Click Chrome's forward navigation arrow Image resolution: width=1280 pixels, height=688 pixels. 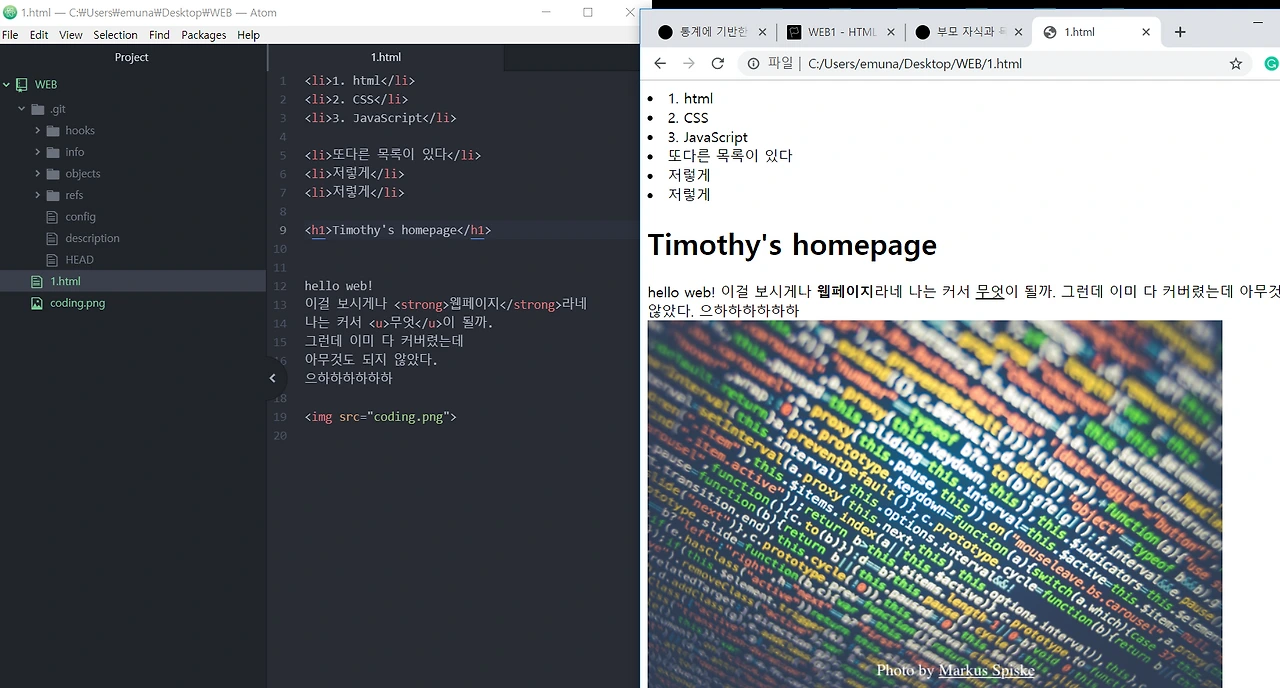(x=688, y=63)
